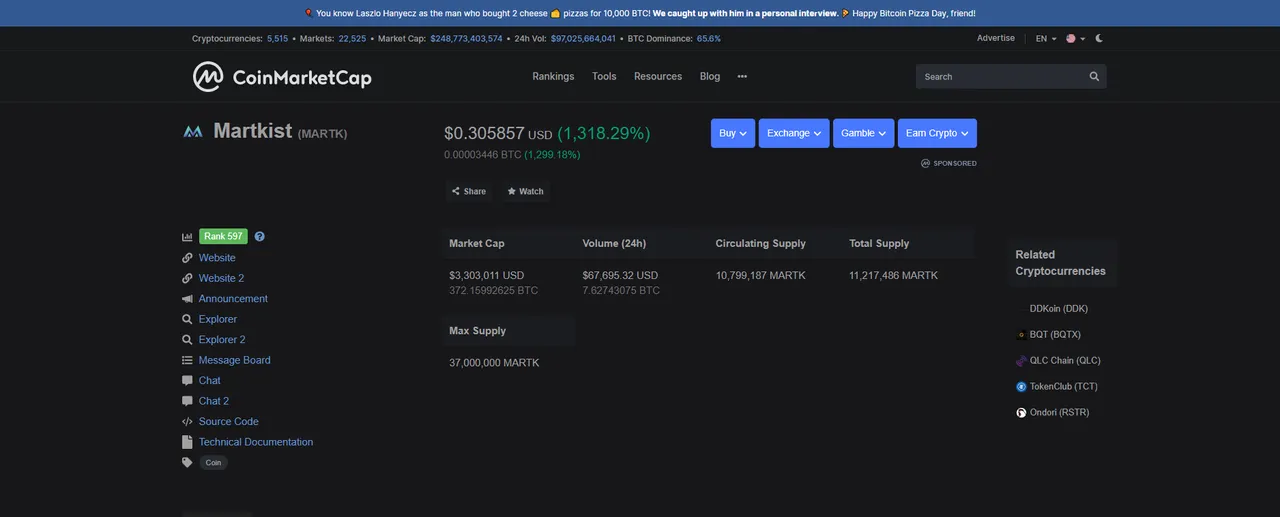Click the Advertise link
Image resolution: width=1280 pixels, height=517 pixels.
[995, 38]
